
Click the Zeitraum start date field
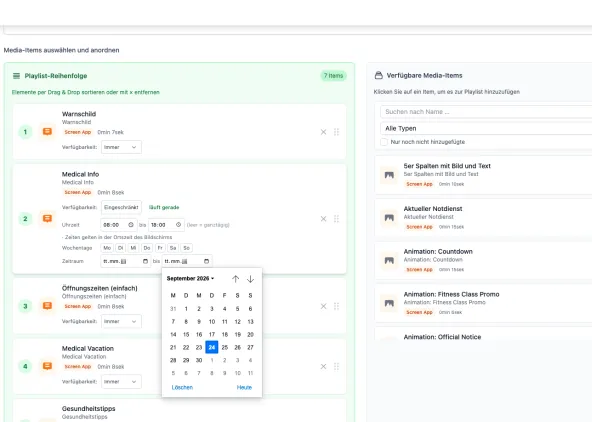pyautogui.click(x=125, y=261)
